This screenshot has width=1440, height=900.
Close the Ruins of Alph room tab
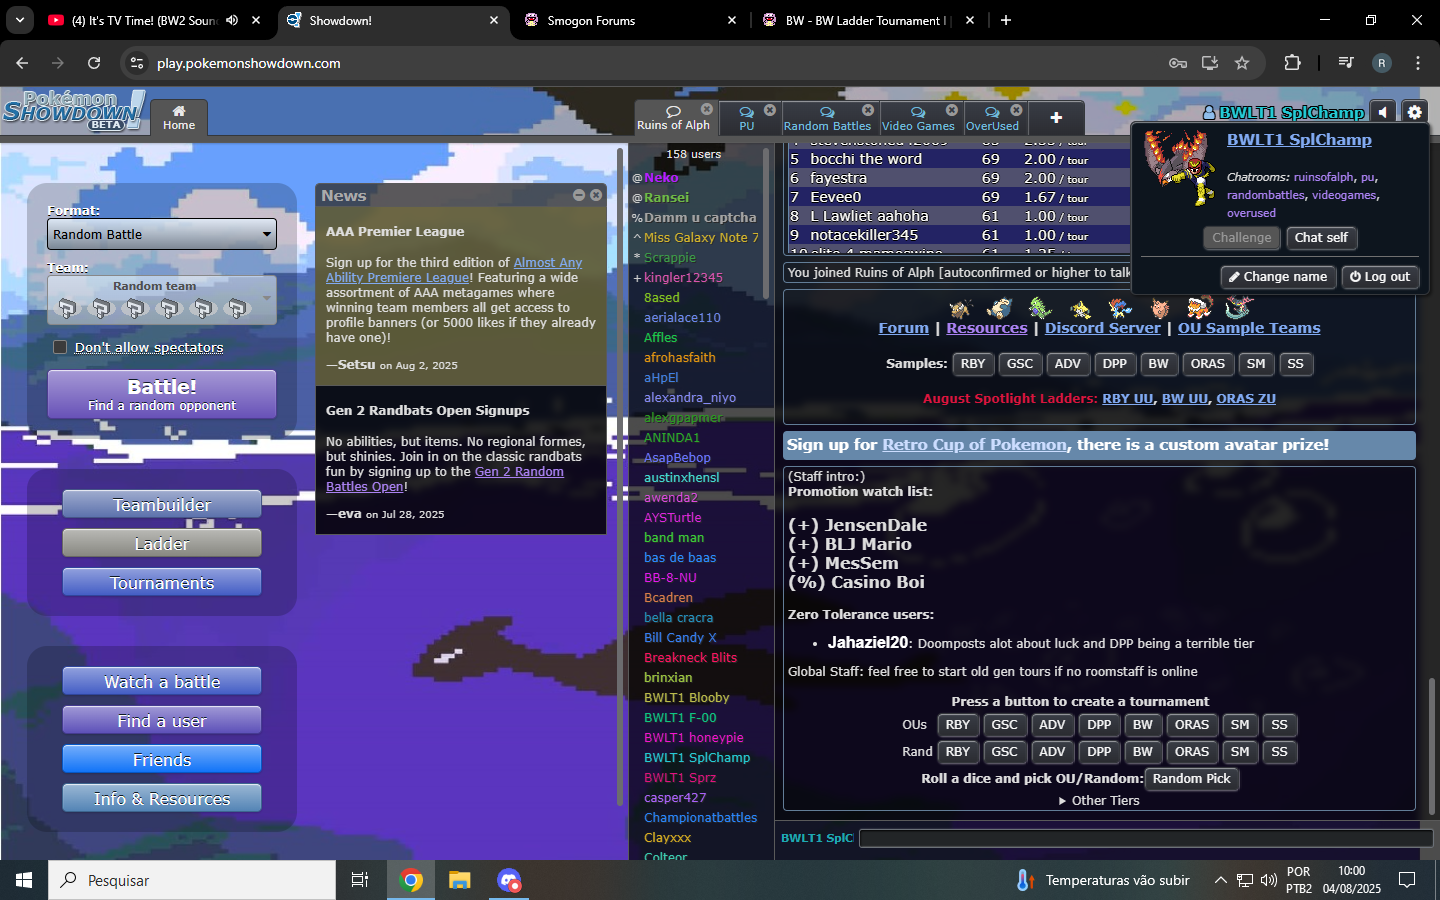click(x=707, y=109)
